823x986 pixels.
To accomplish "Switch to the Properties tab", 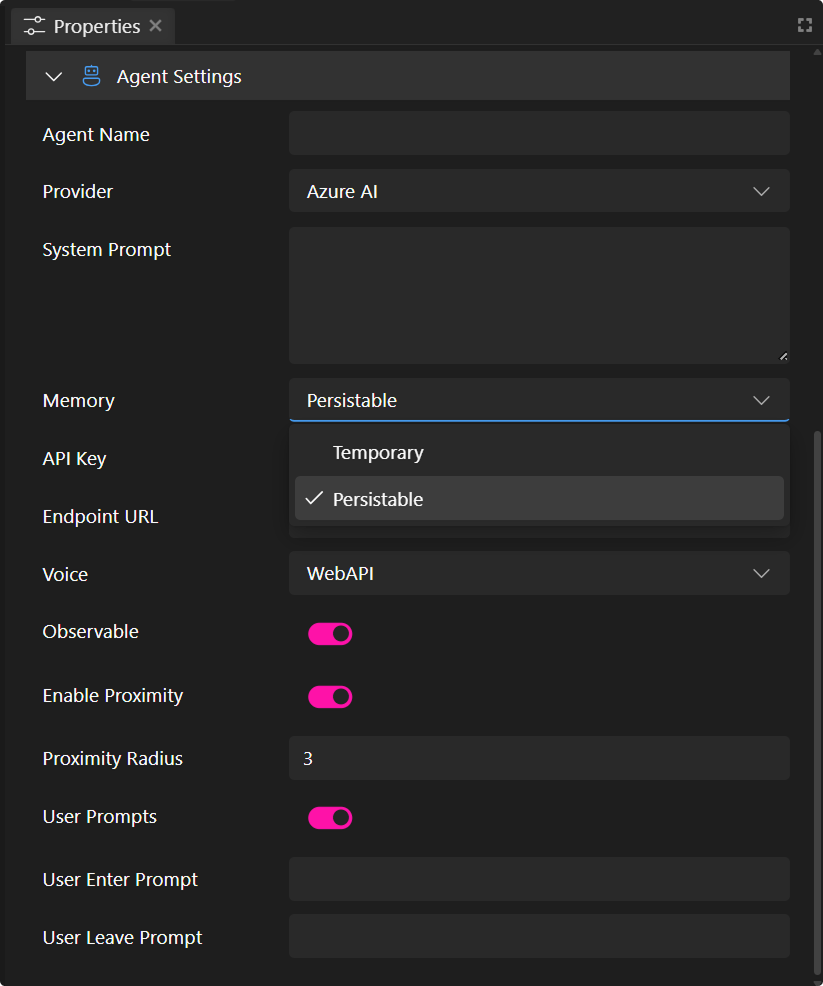I will click(85, 25).
